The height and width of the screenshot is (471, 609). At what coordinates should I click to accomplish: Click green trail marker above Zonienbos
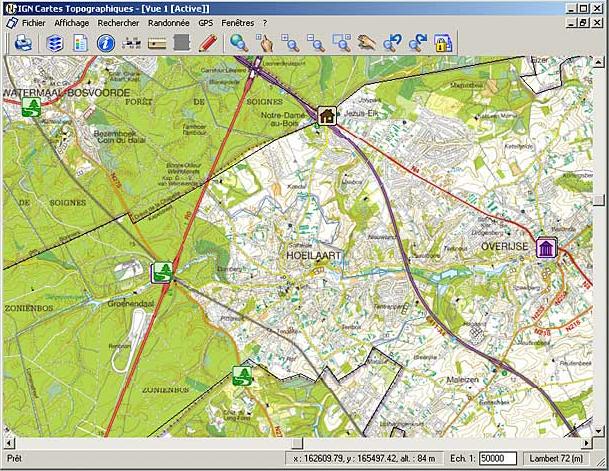point(242,376)
